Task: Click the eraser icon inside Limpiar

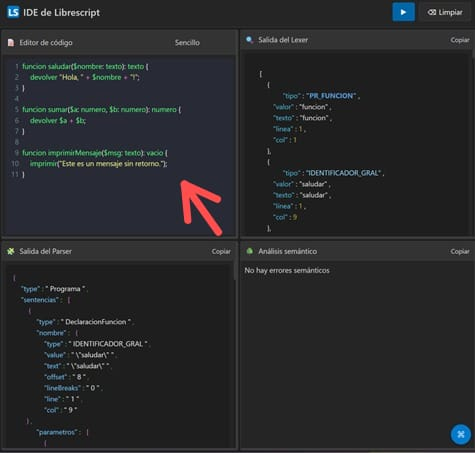Action: coord(432,12)
